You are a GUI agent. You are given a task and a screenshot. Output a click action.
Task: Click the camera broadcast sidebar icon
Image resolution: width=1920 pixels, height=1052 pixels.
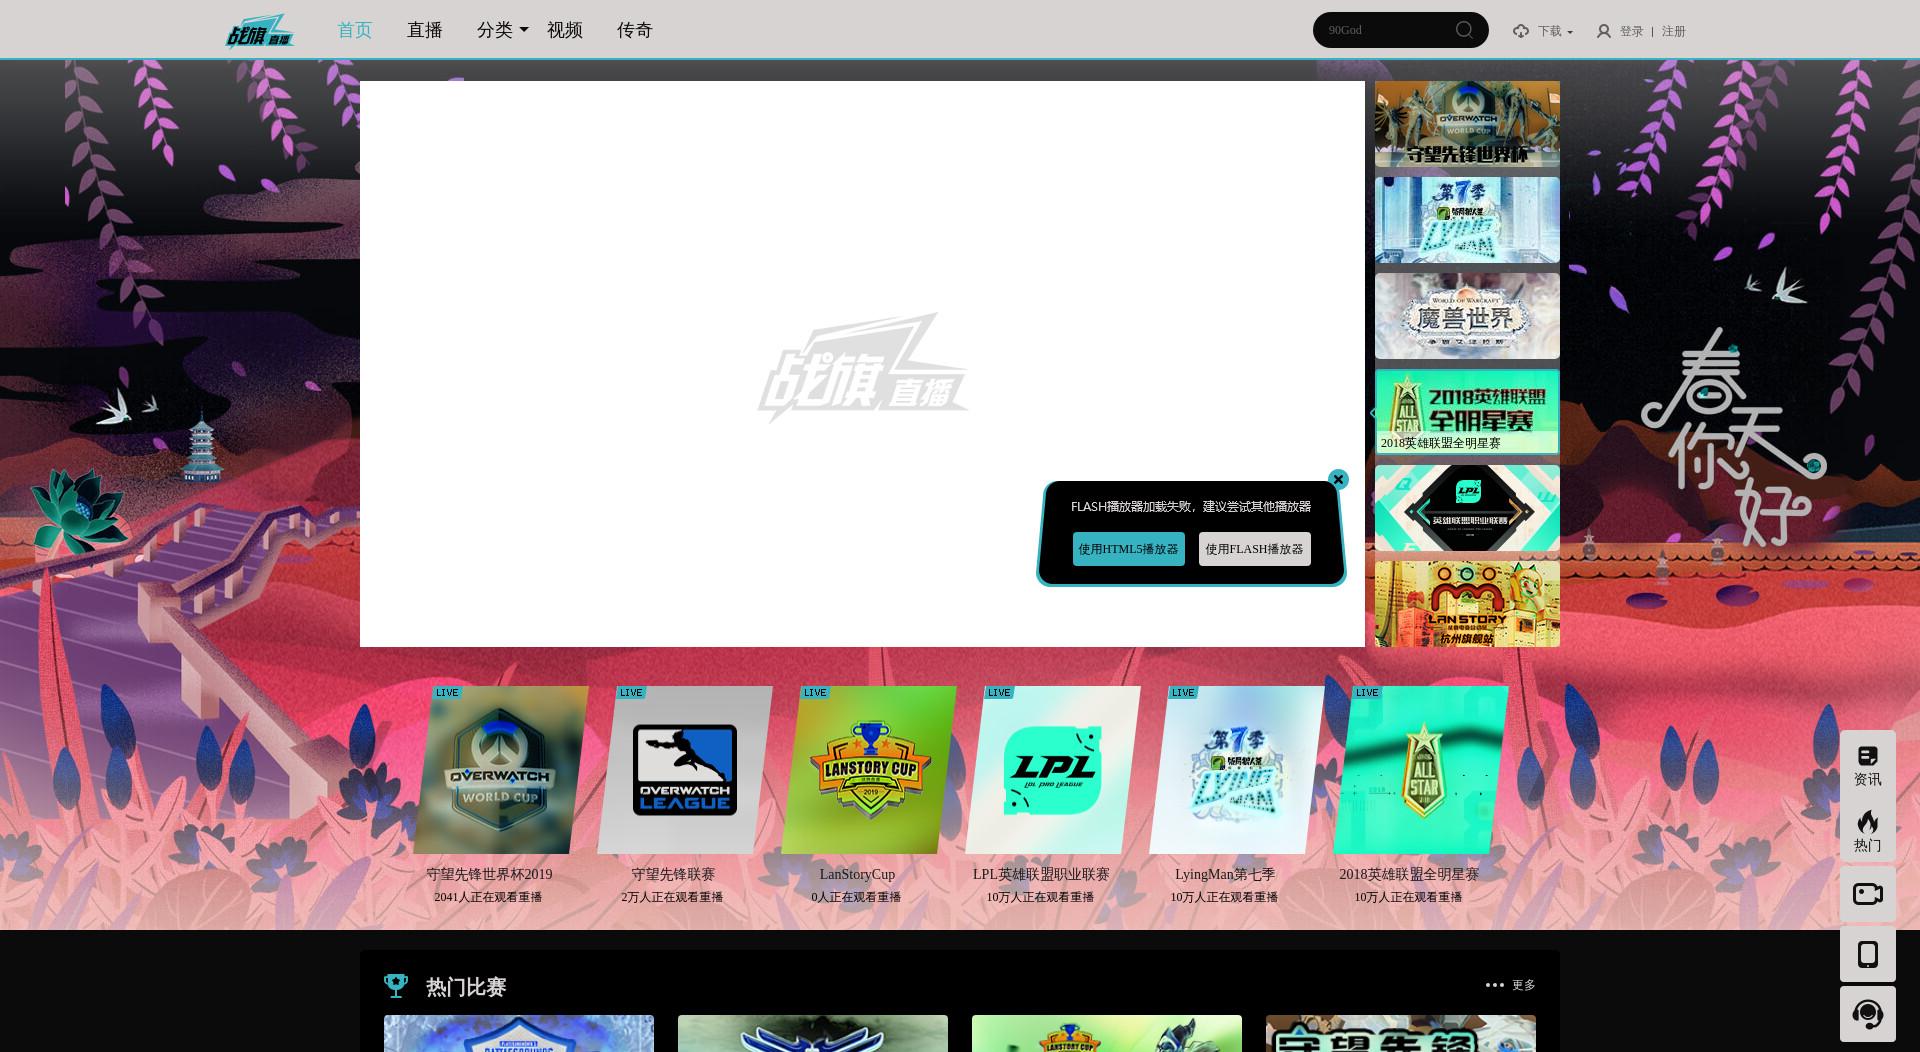1867,893
